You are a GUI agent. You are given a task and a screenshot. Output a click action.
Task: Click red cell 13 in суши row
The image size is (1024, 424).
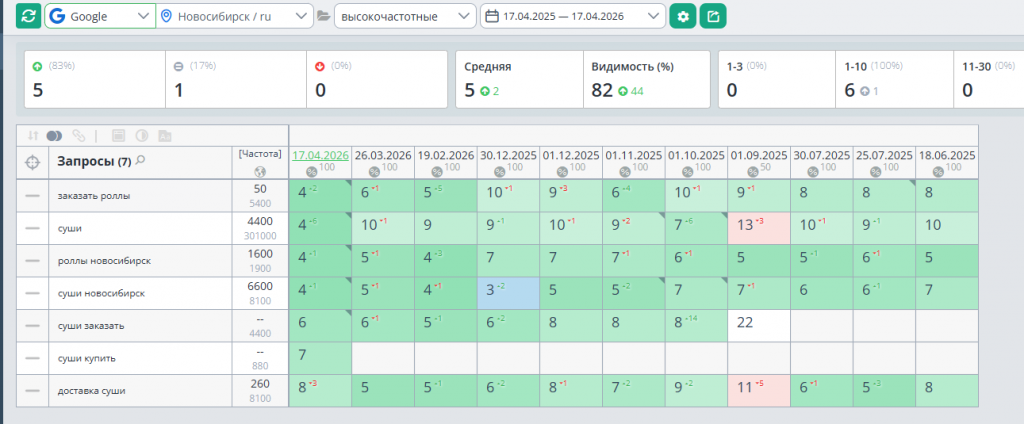(759, 228)
